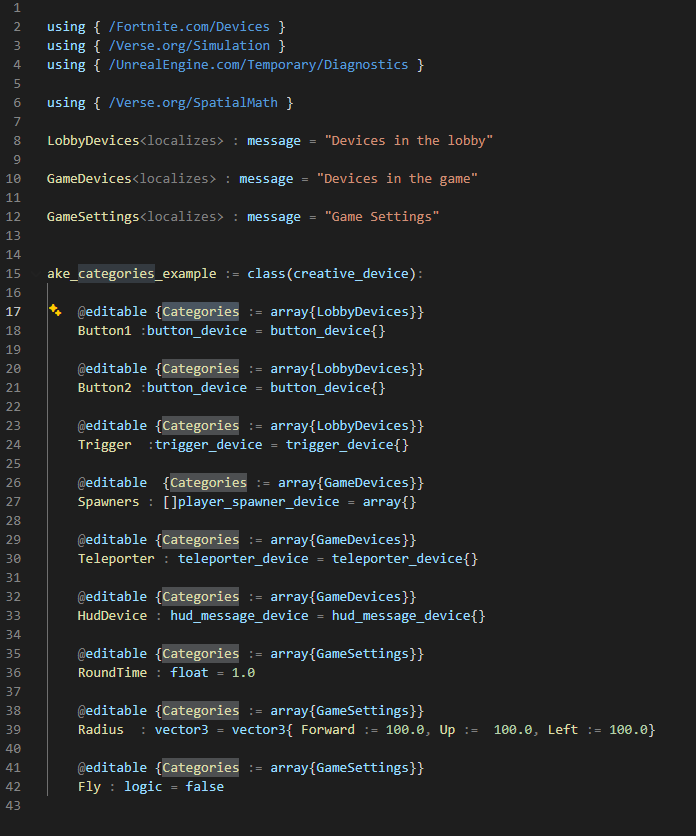Click the empty array{} on line 27
Screen dimensions: 696x836
[x=389, y=502]
